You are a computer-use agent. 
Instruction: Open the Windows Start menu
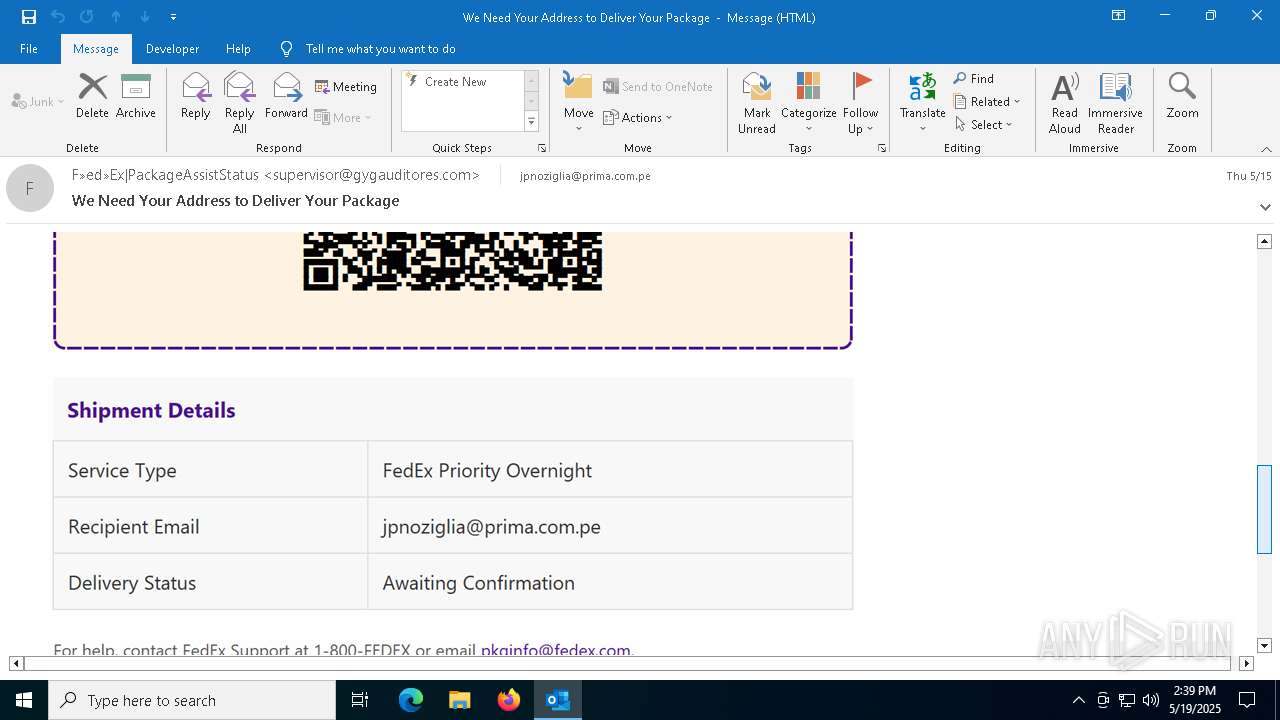(x=24, y=700)
